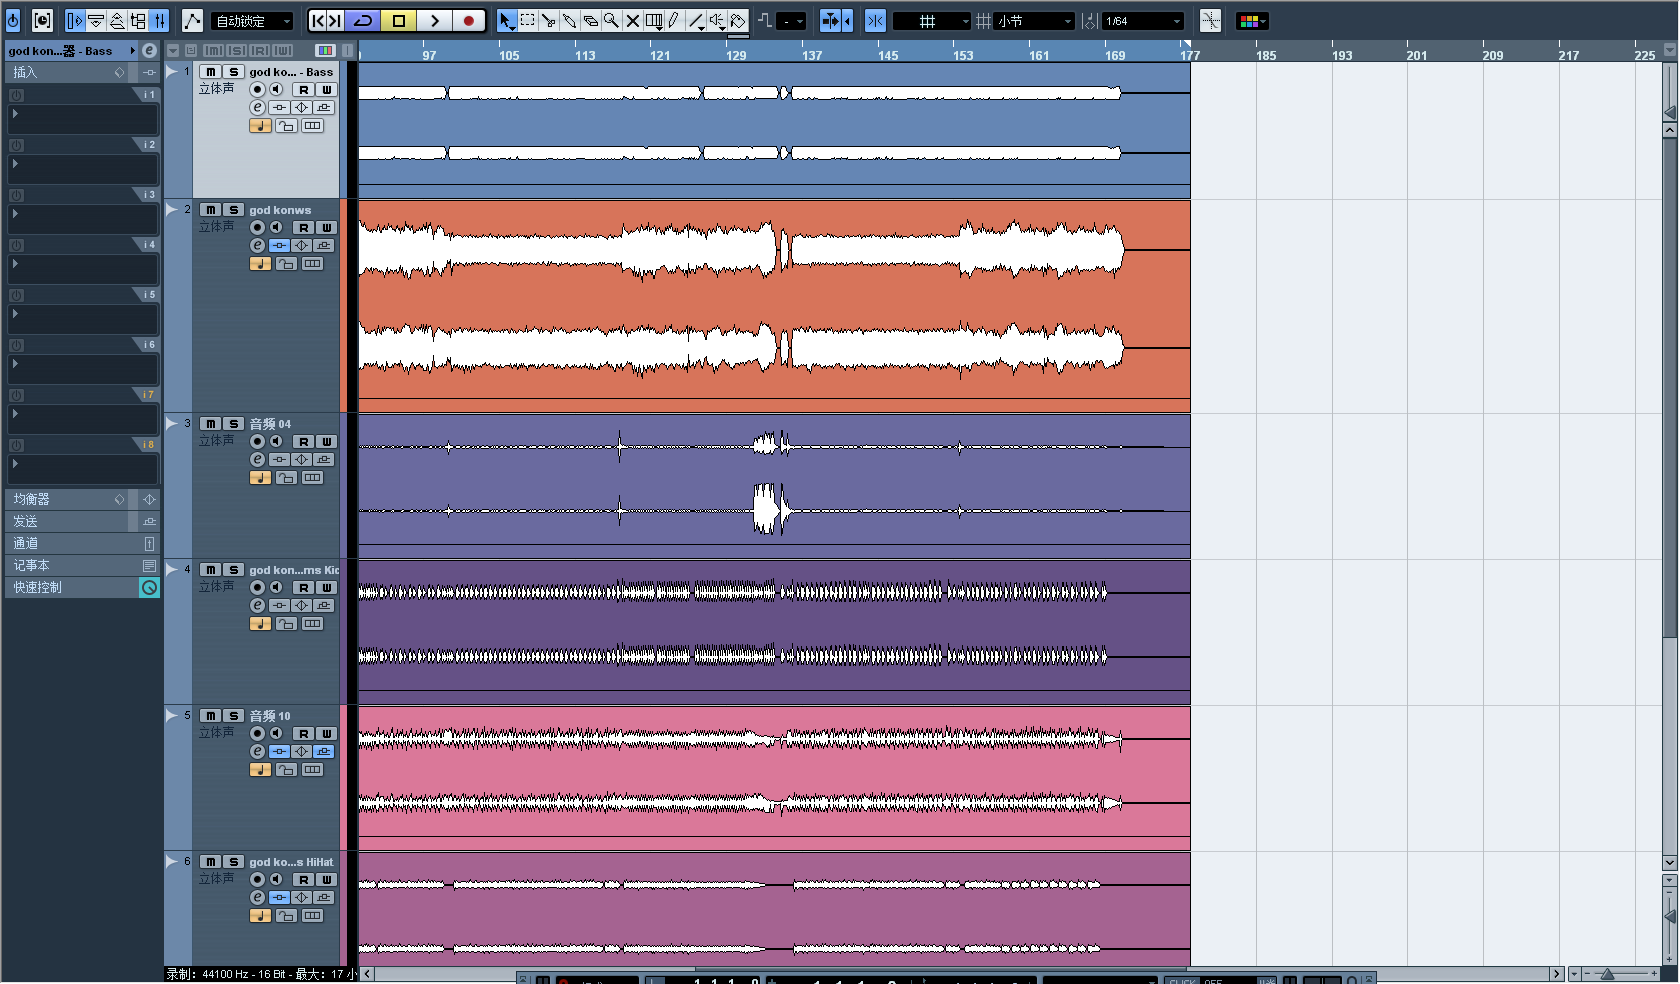Click the vertical zoom slider thumb

click(x=1670, y=917)
